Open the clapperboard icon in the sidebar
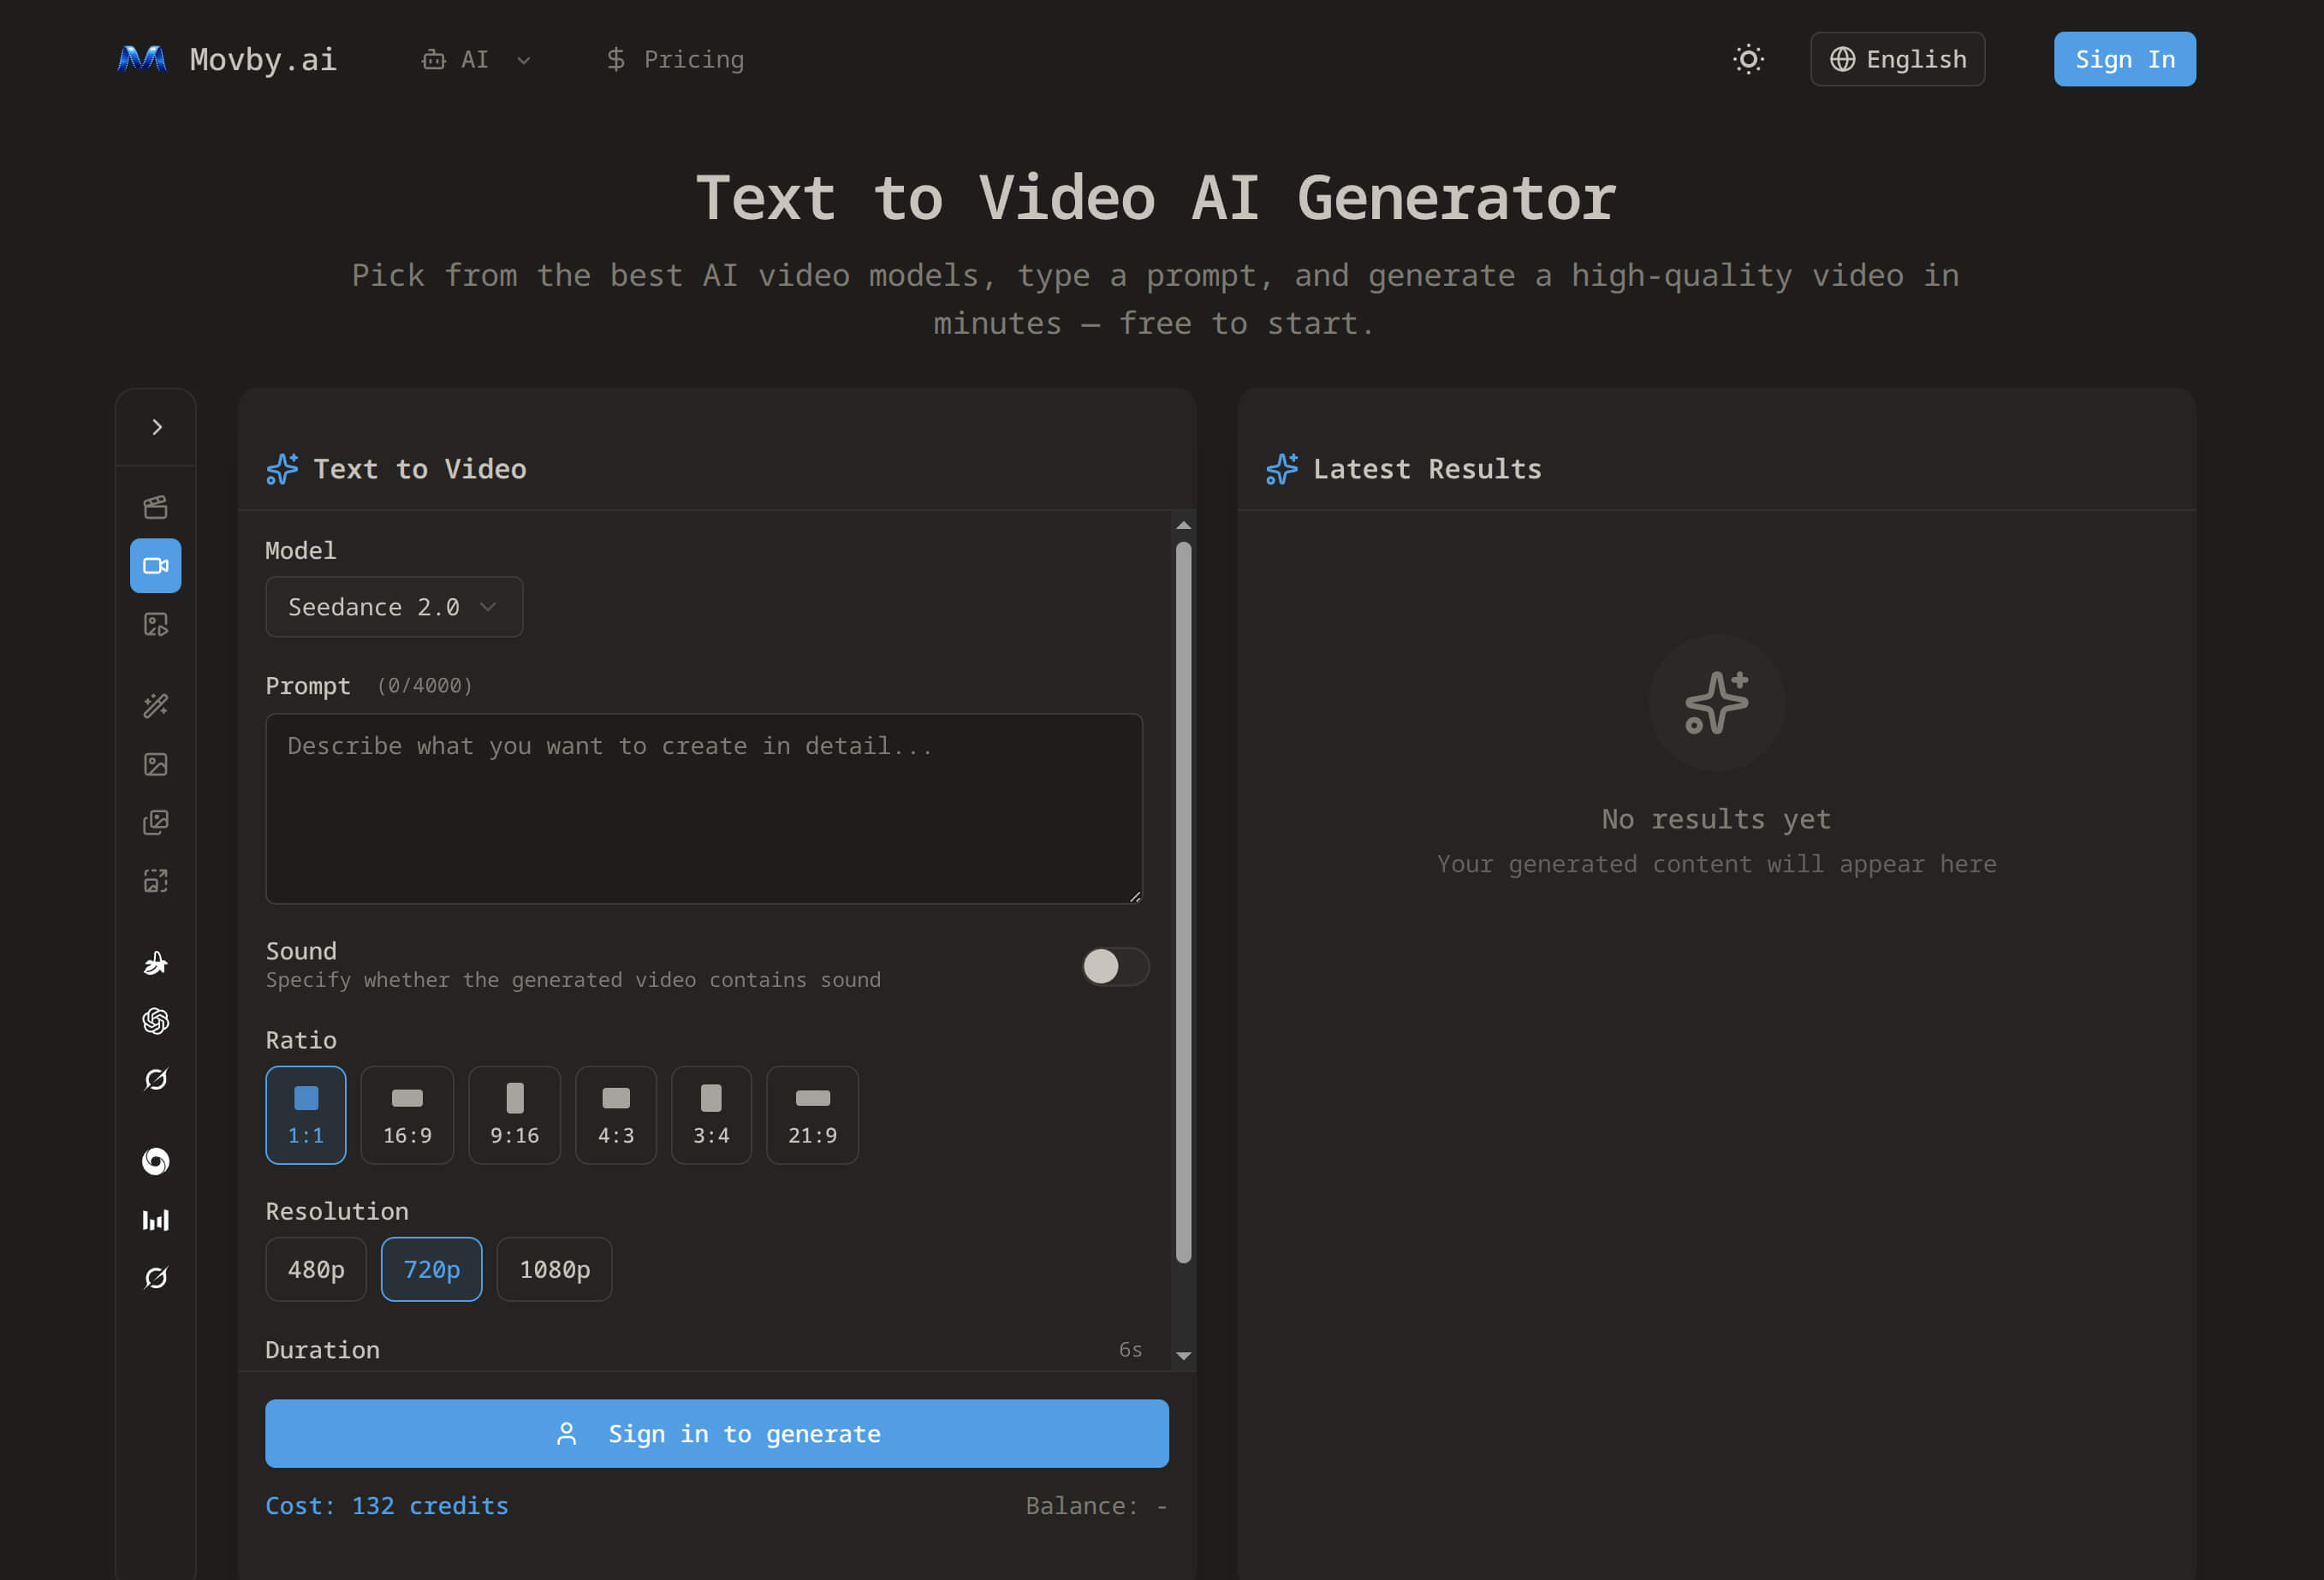Viewport: 2324px width, 1580px height. (156, 507)
